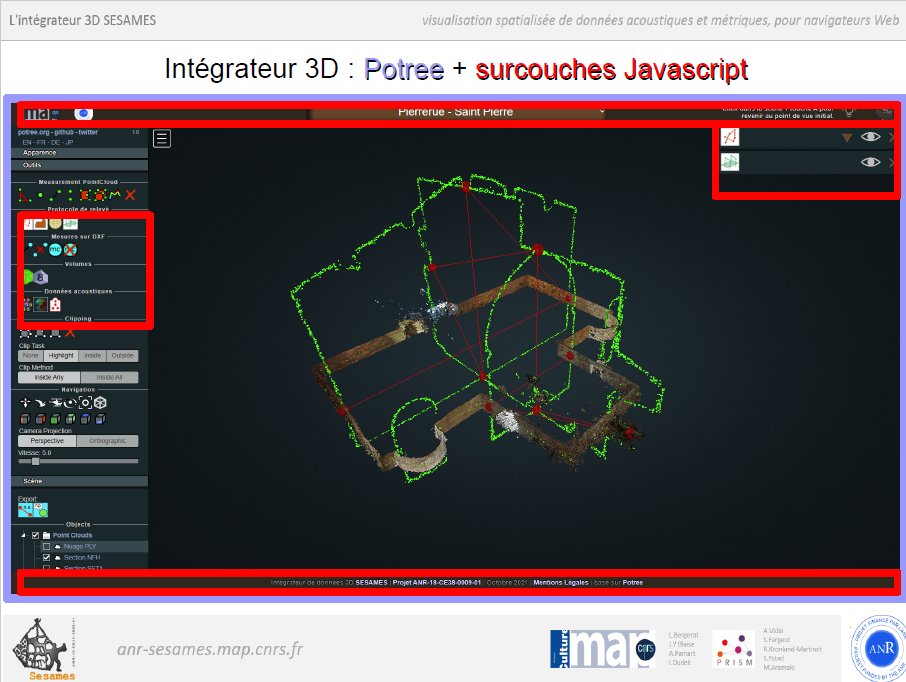Open the twitter link in sidebar
The height and width of the screenshot is (682, 906).
88,132
